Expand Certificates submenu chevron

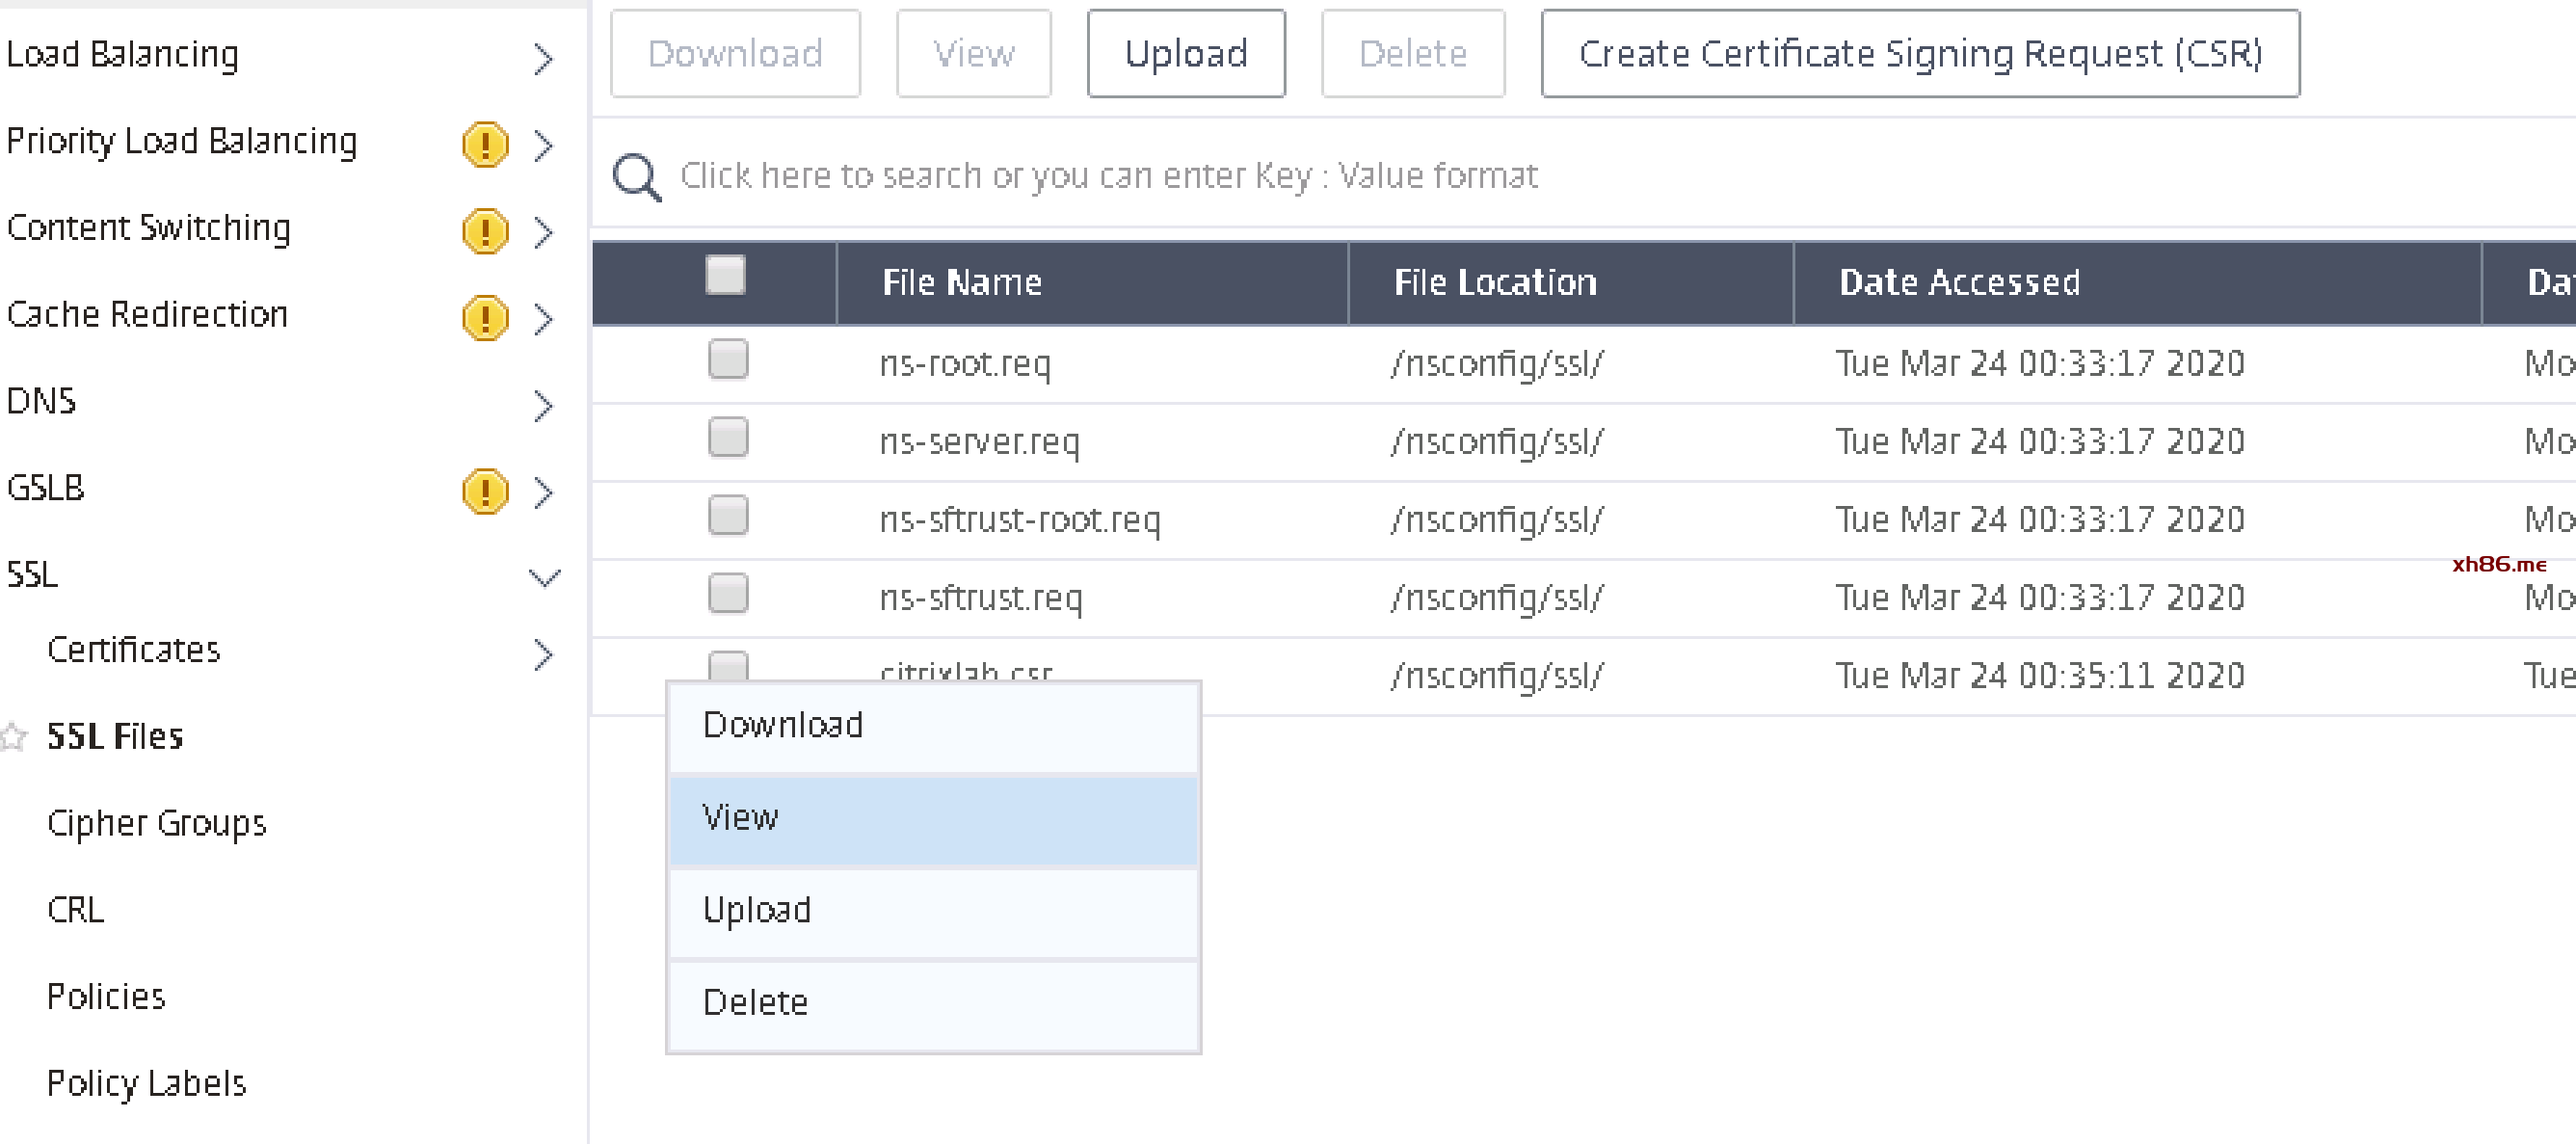pyautogui.click(x=543, y=654)
